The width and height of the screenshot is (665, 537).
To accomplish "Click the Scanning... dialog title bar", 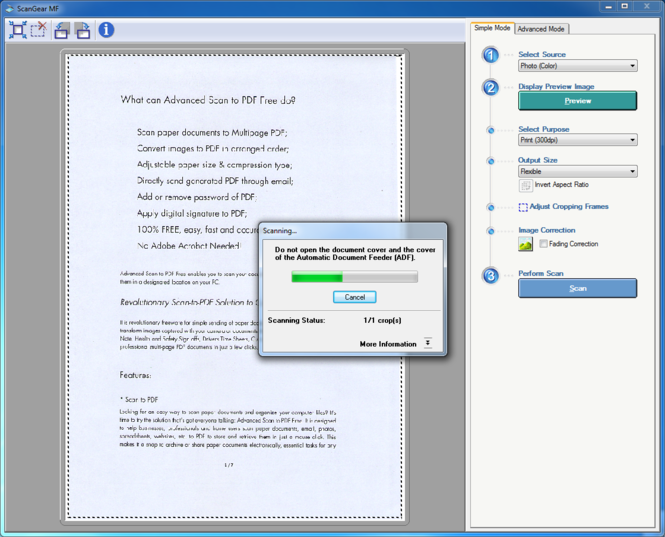I will click(353, 231).
